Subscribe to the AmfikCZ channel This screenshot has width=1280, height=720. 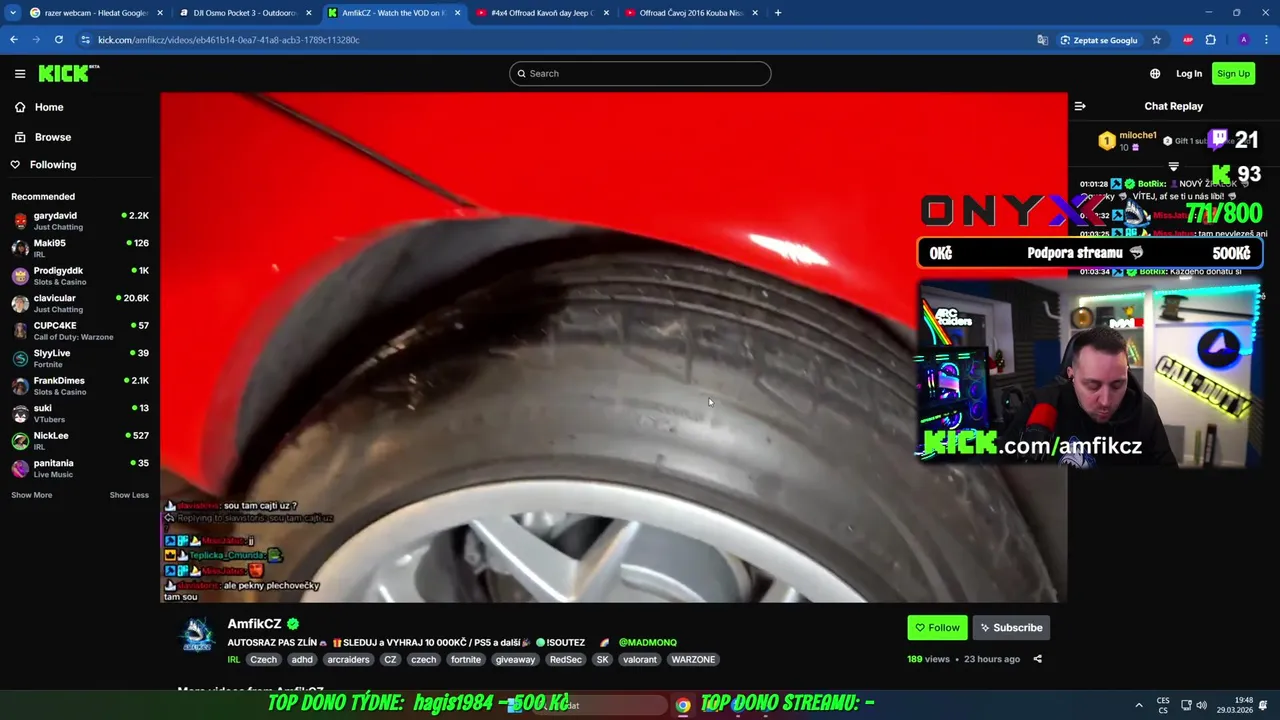point(1011,627)
